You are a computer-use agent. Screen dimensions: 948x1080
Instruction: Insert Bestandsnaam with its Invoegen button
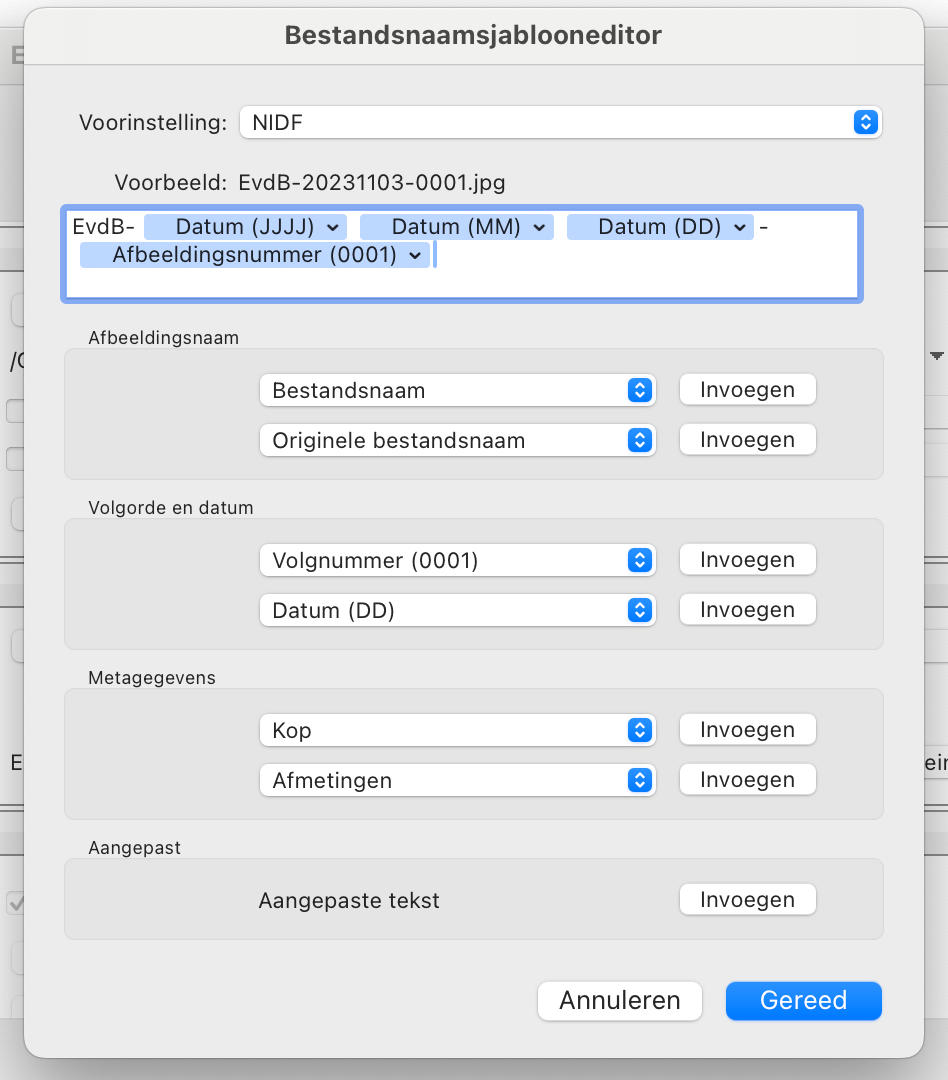click(x=748, y=390)
